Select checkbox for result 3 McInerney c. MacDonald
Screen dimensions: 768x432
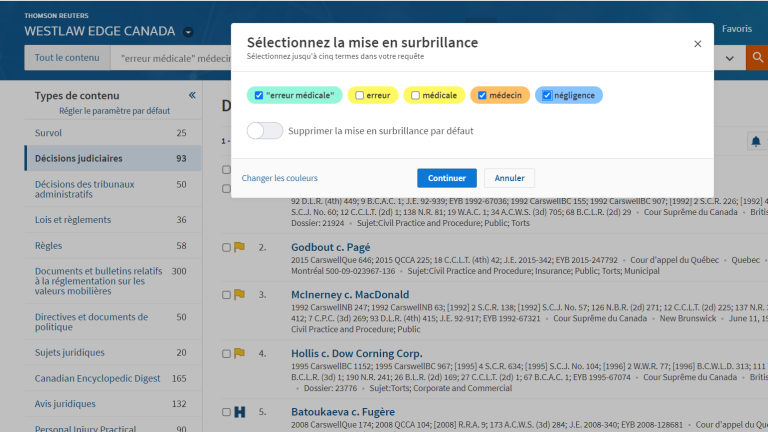pyautogui.click(x=226, y=295)
